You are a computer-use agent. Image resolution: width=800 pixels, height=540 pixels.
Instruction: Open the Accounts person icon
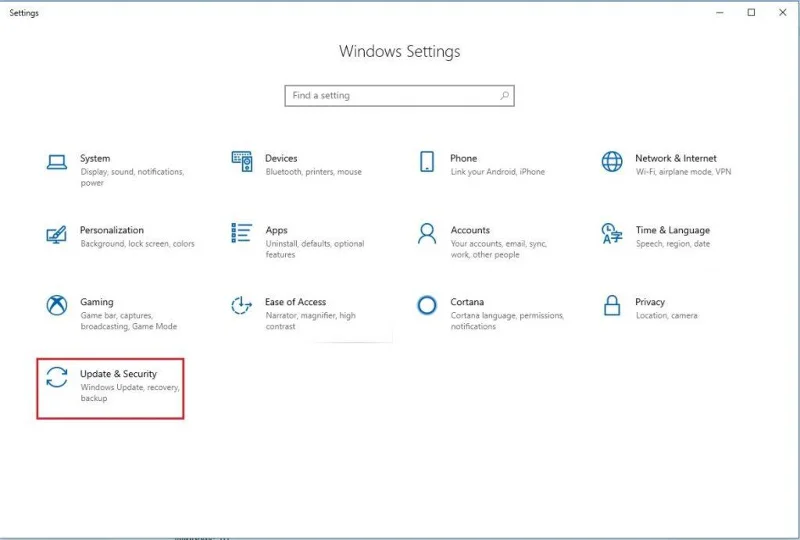click(427, 234)
